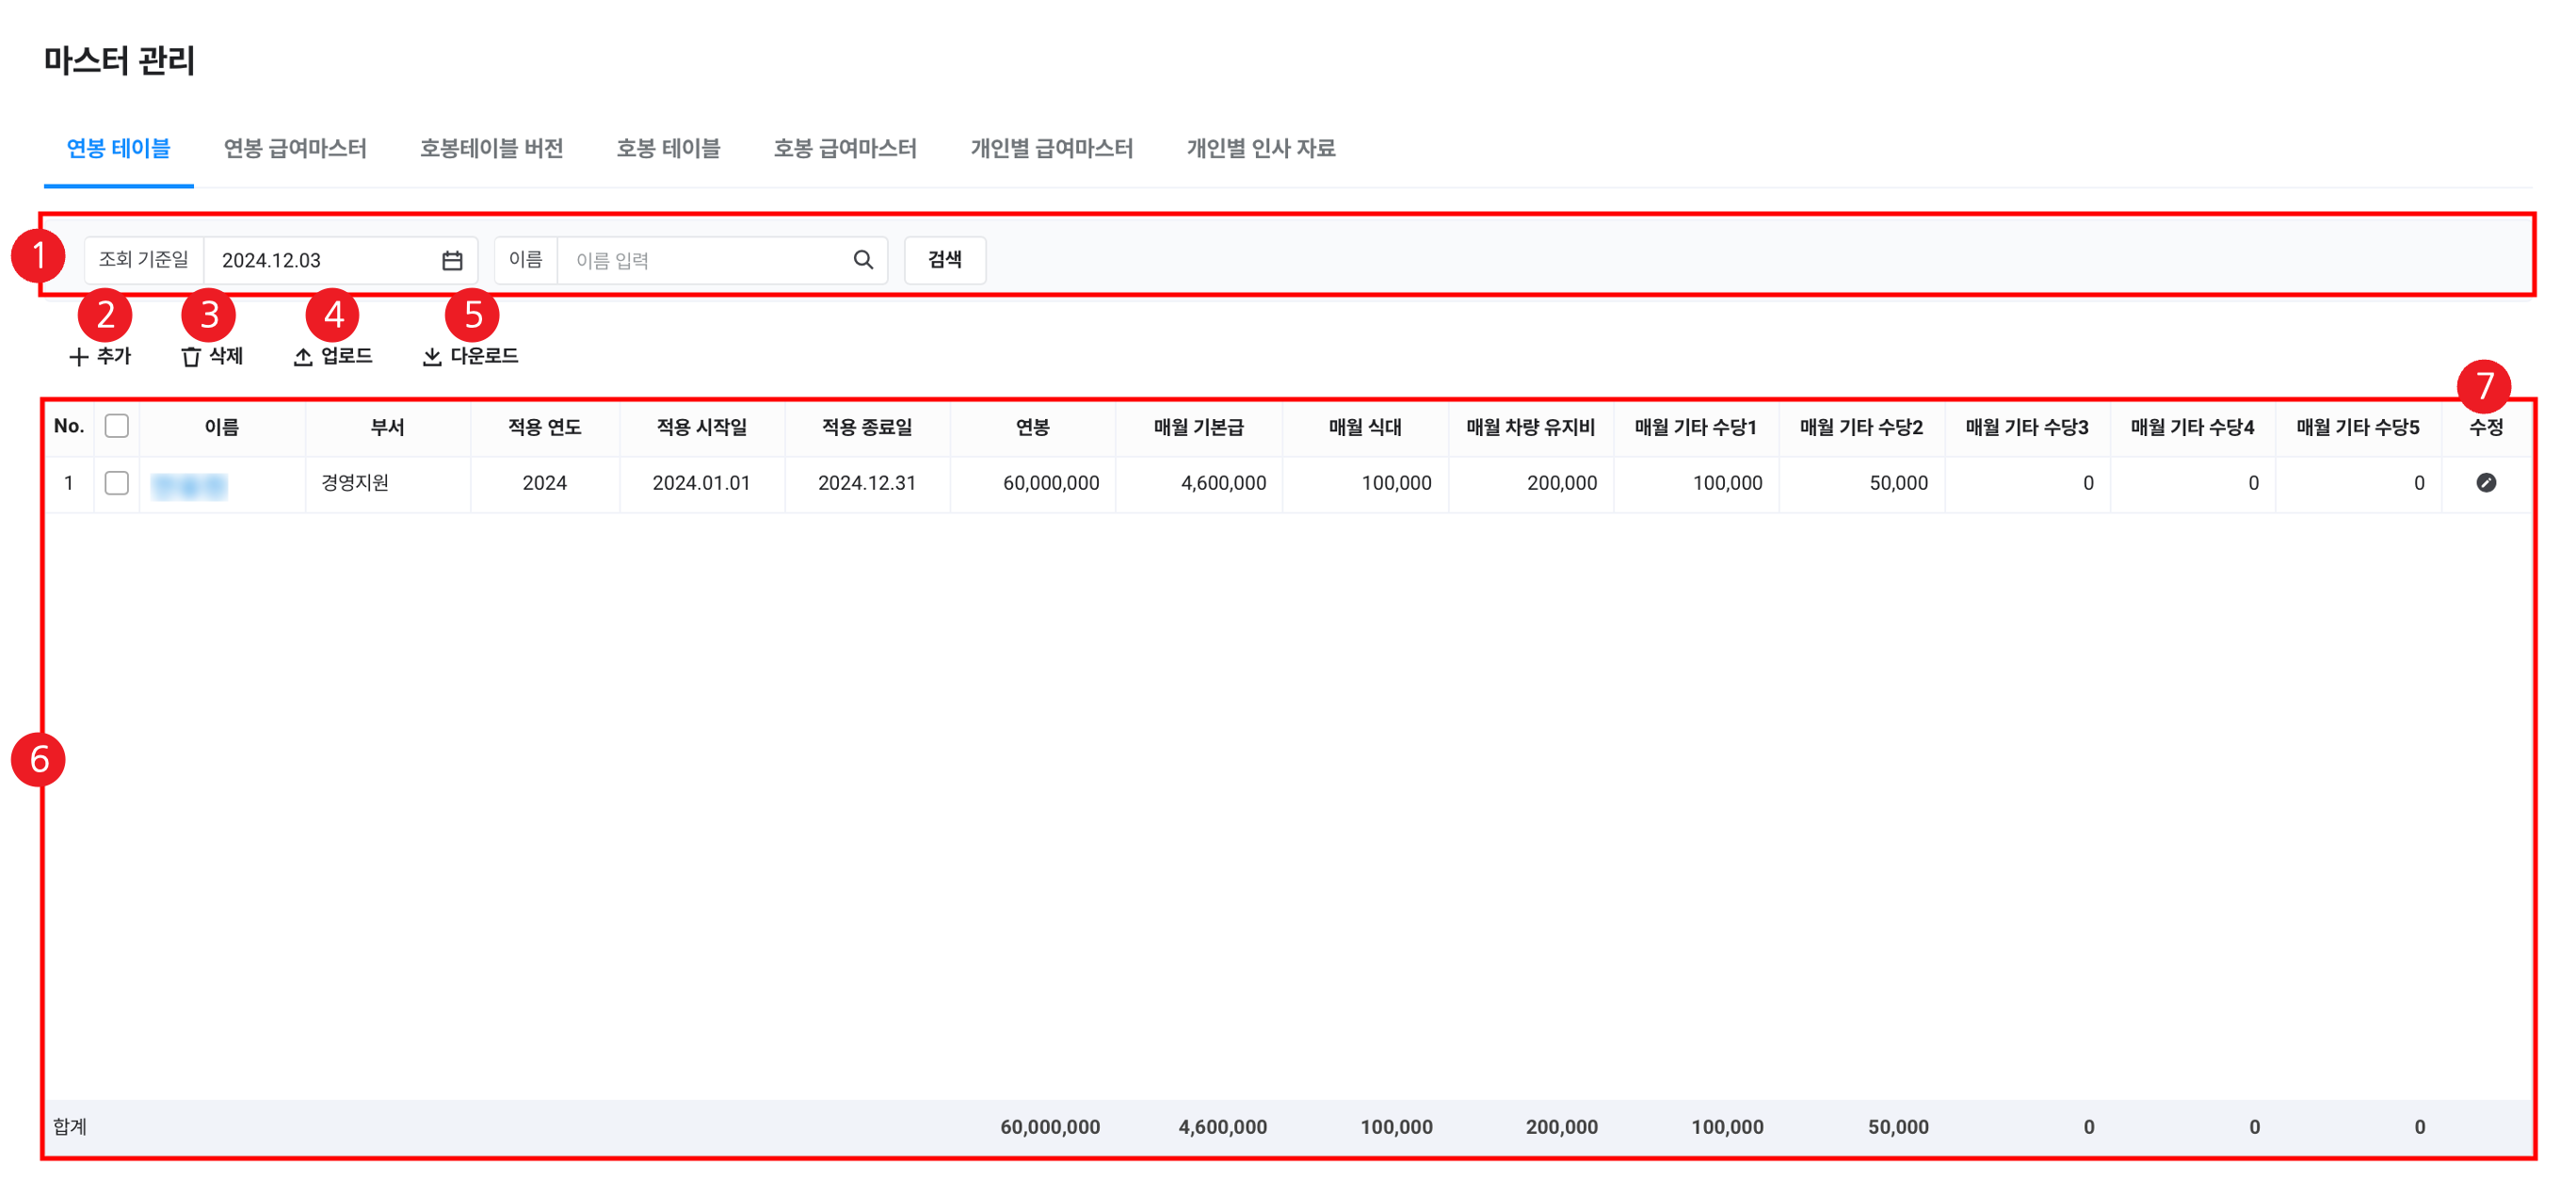Click the 업로드 upload icon
This screenshot has width=2576, height=1182.
pos(303,357)
